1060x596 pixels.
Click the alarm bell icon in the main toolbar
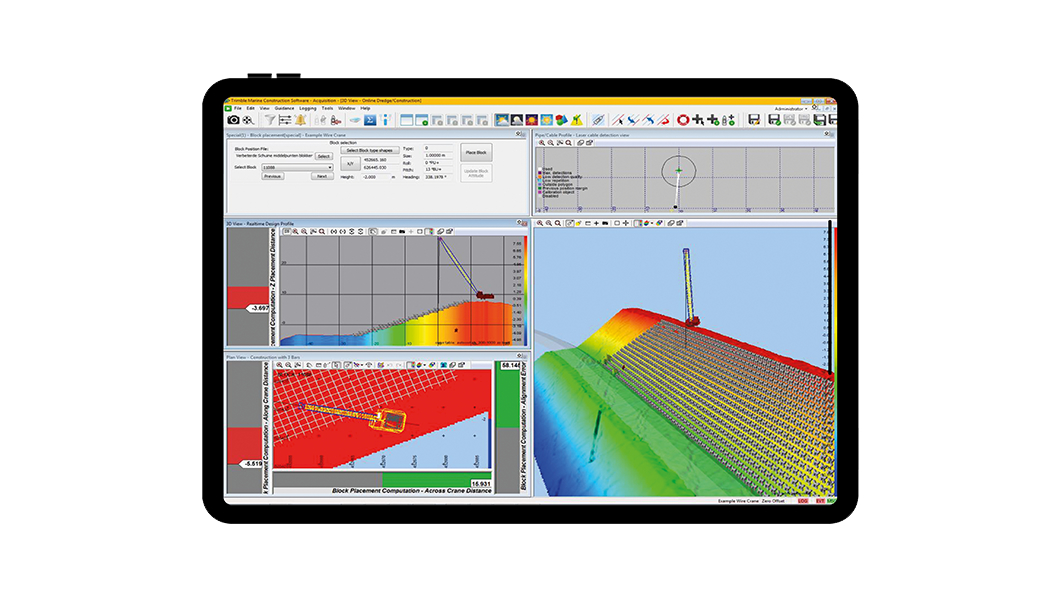pos(300,121)
